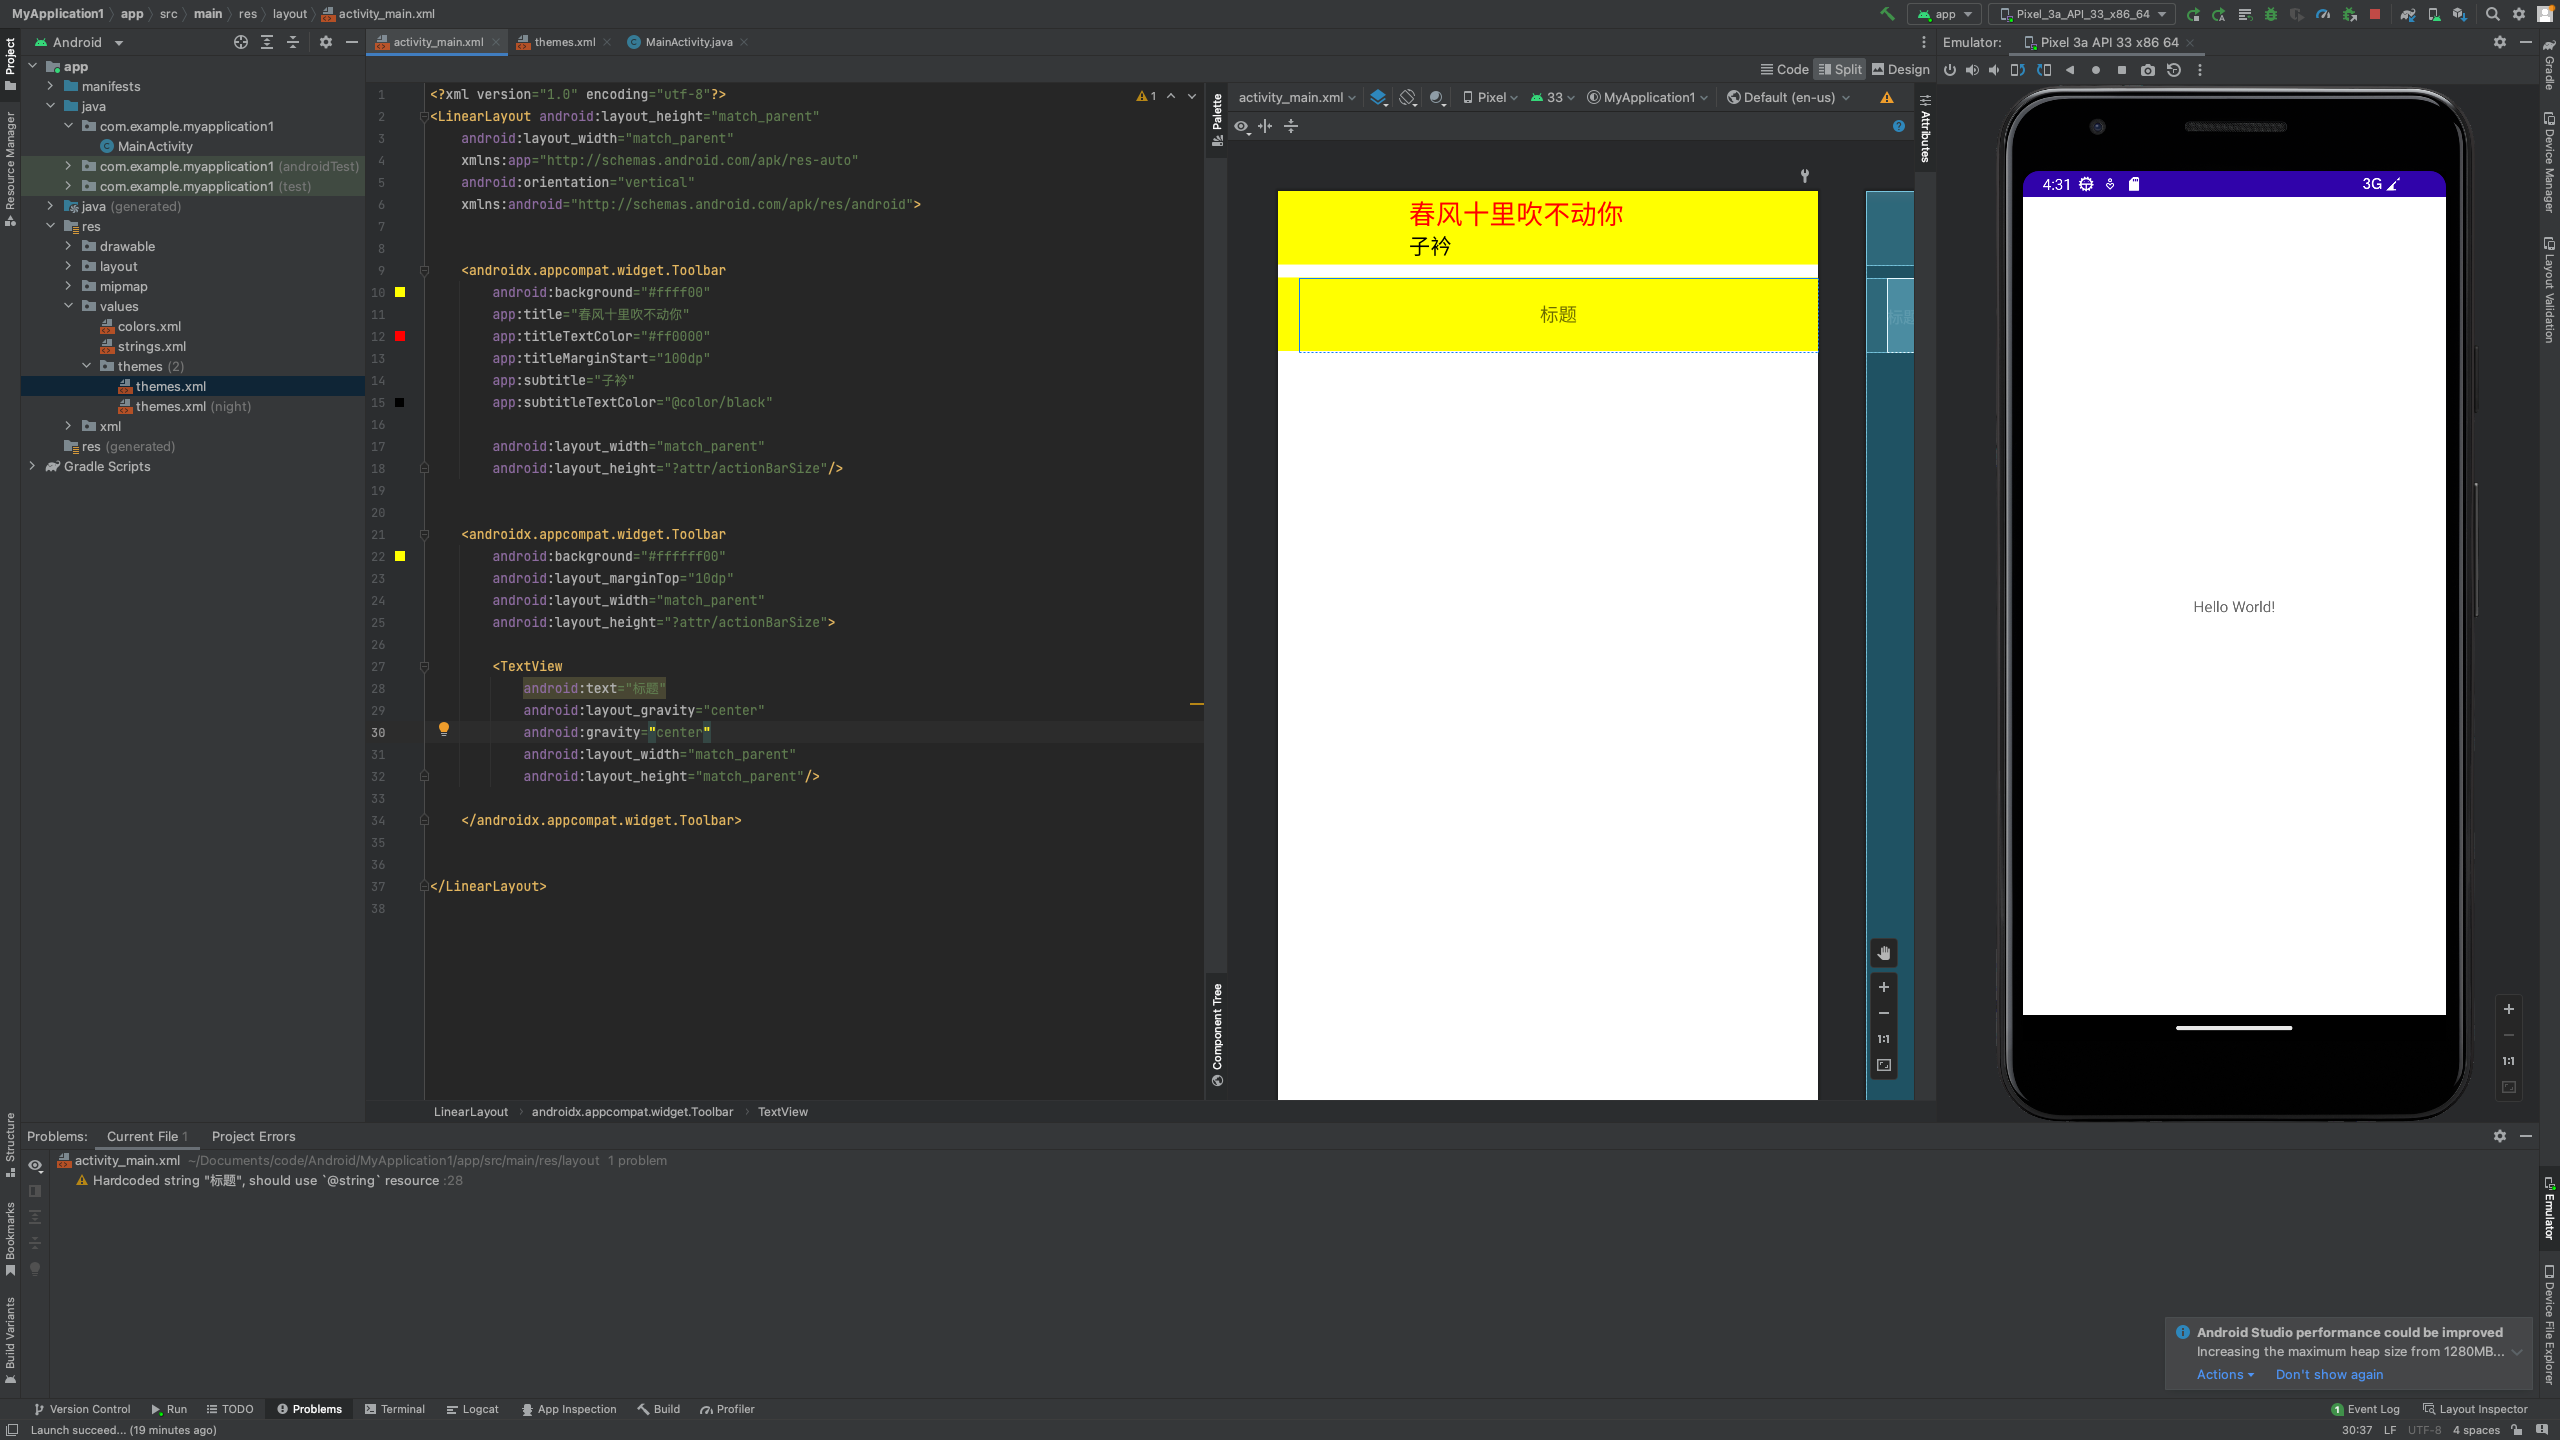Open the Project Errors tab in Problems
This screenshot has height=1440, width=2560.
[x=253, y=1136]
